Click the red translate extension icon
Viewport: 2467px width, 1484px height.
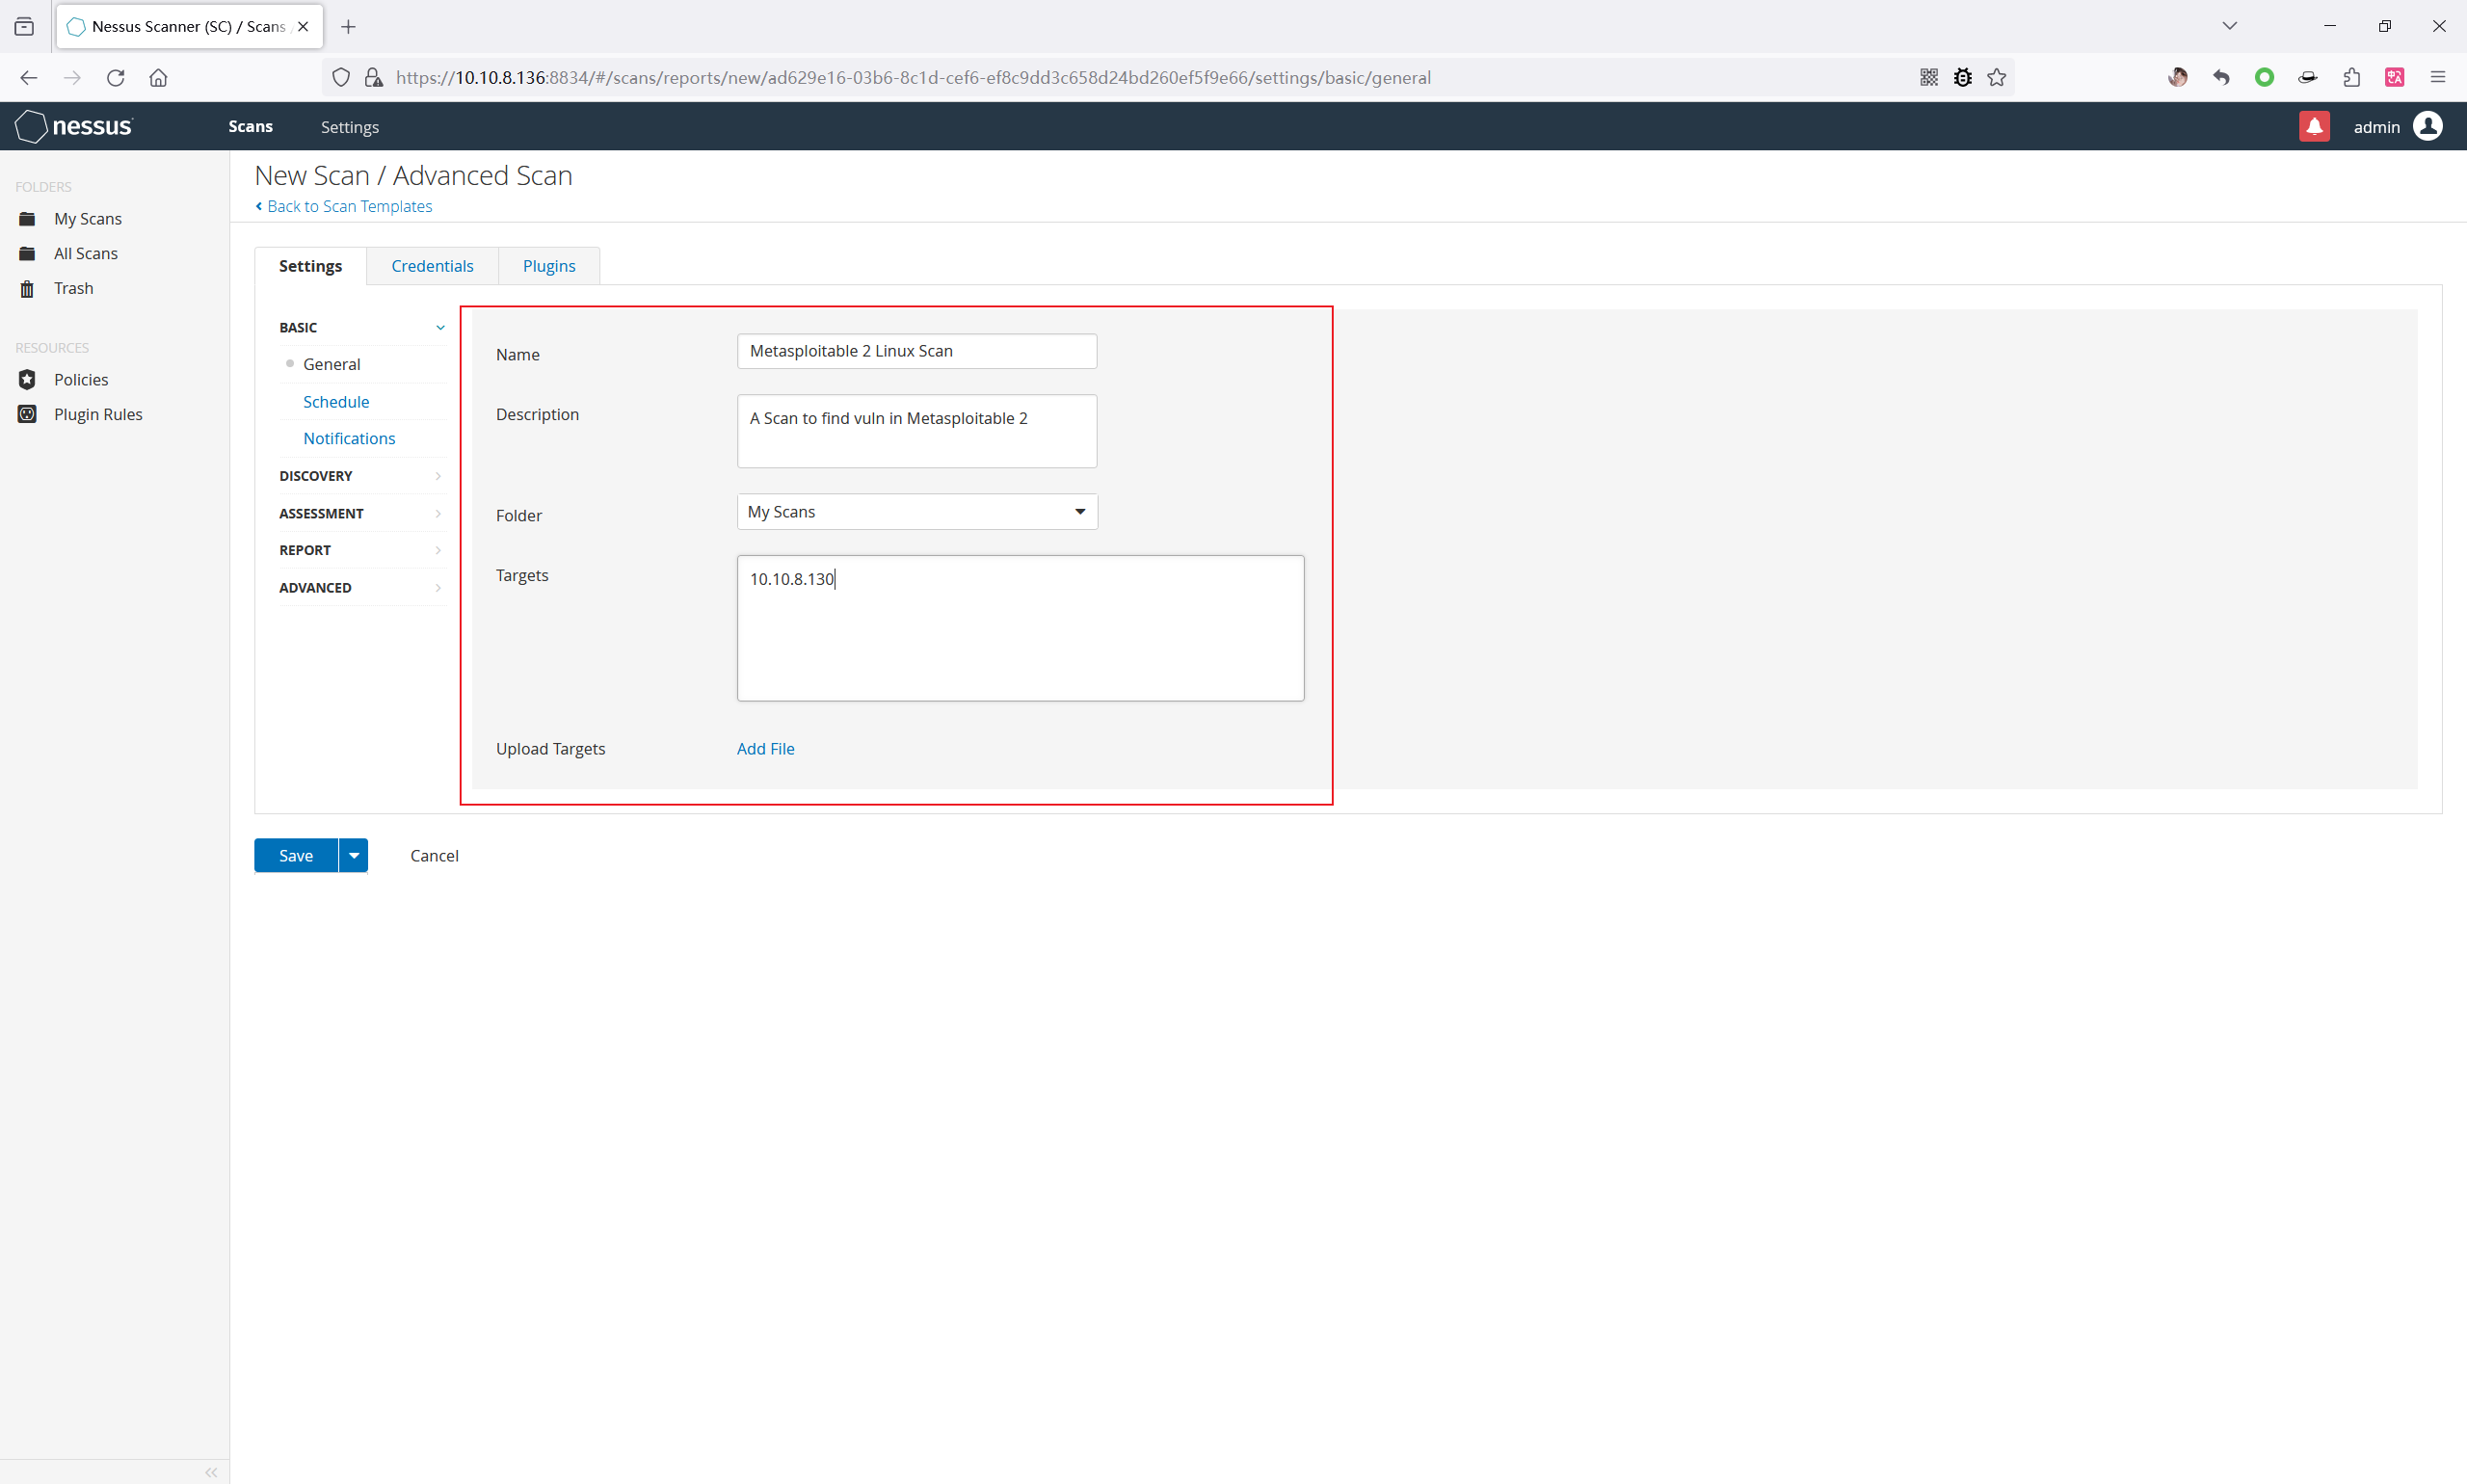[2395, 78]
